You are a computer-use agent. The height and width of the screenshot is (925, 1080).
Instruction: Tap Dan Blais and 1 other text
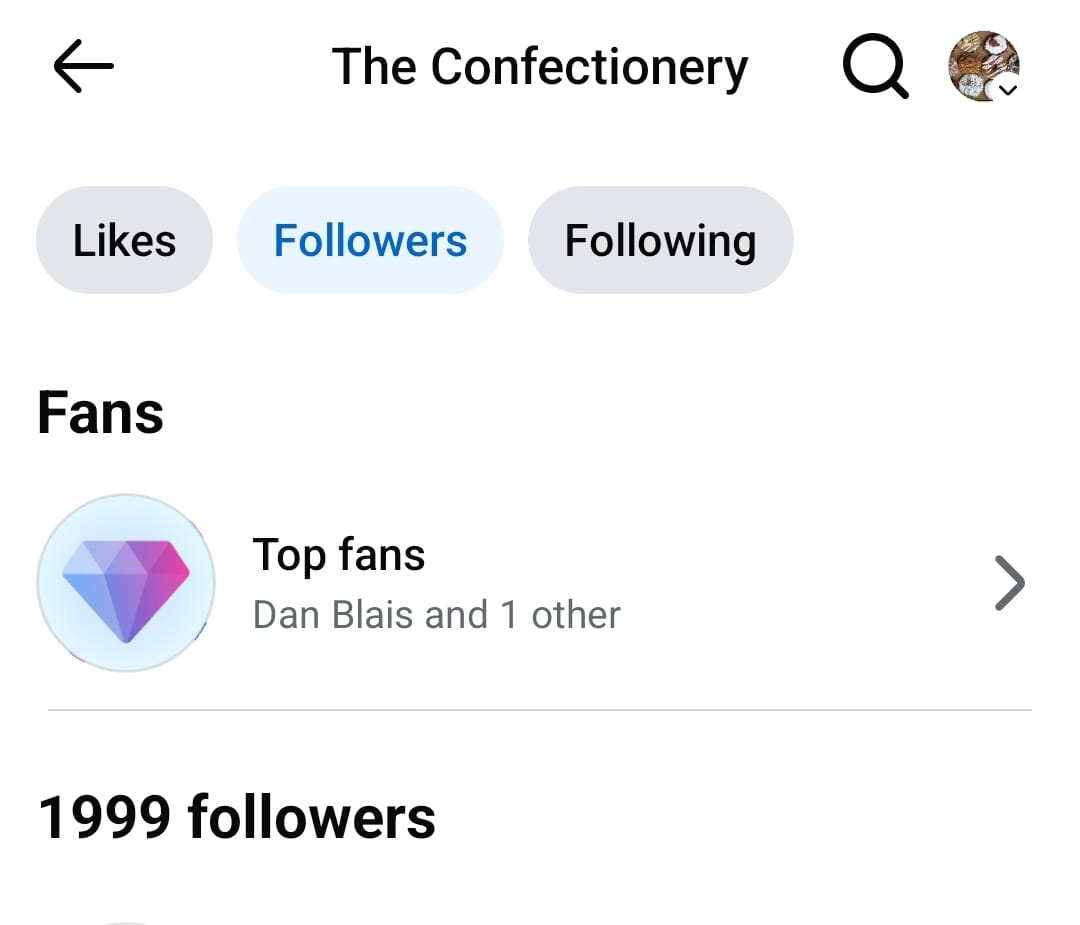pos(437,614)
